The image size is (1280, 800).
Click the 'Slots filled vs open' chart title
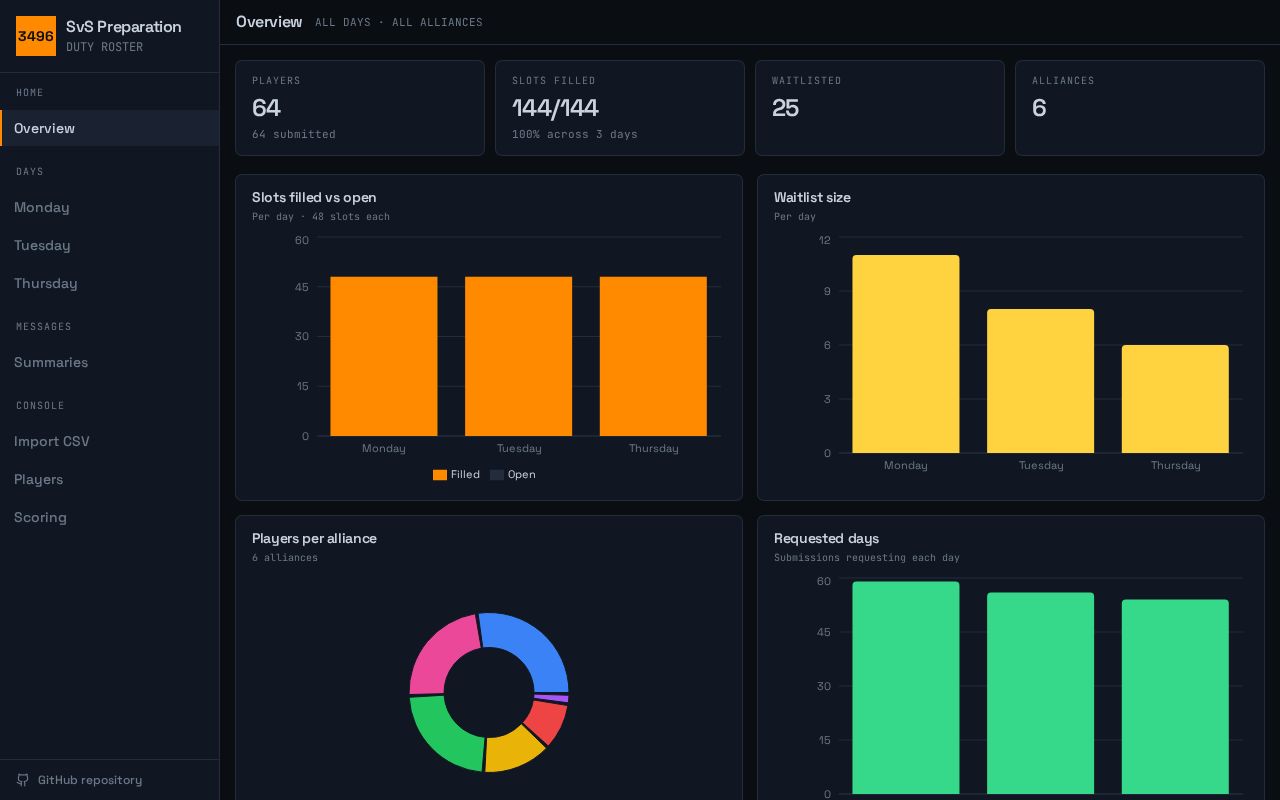314,197
